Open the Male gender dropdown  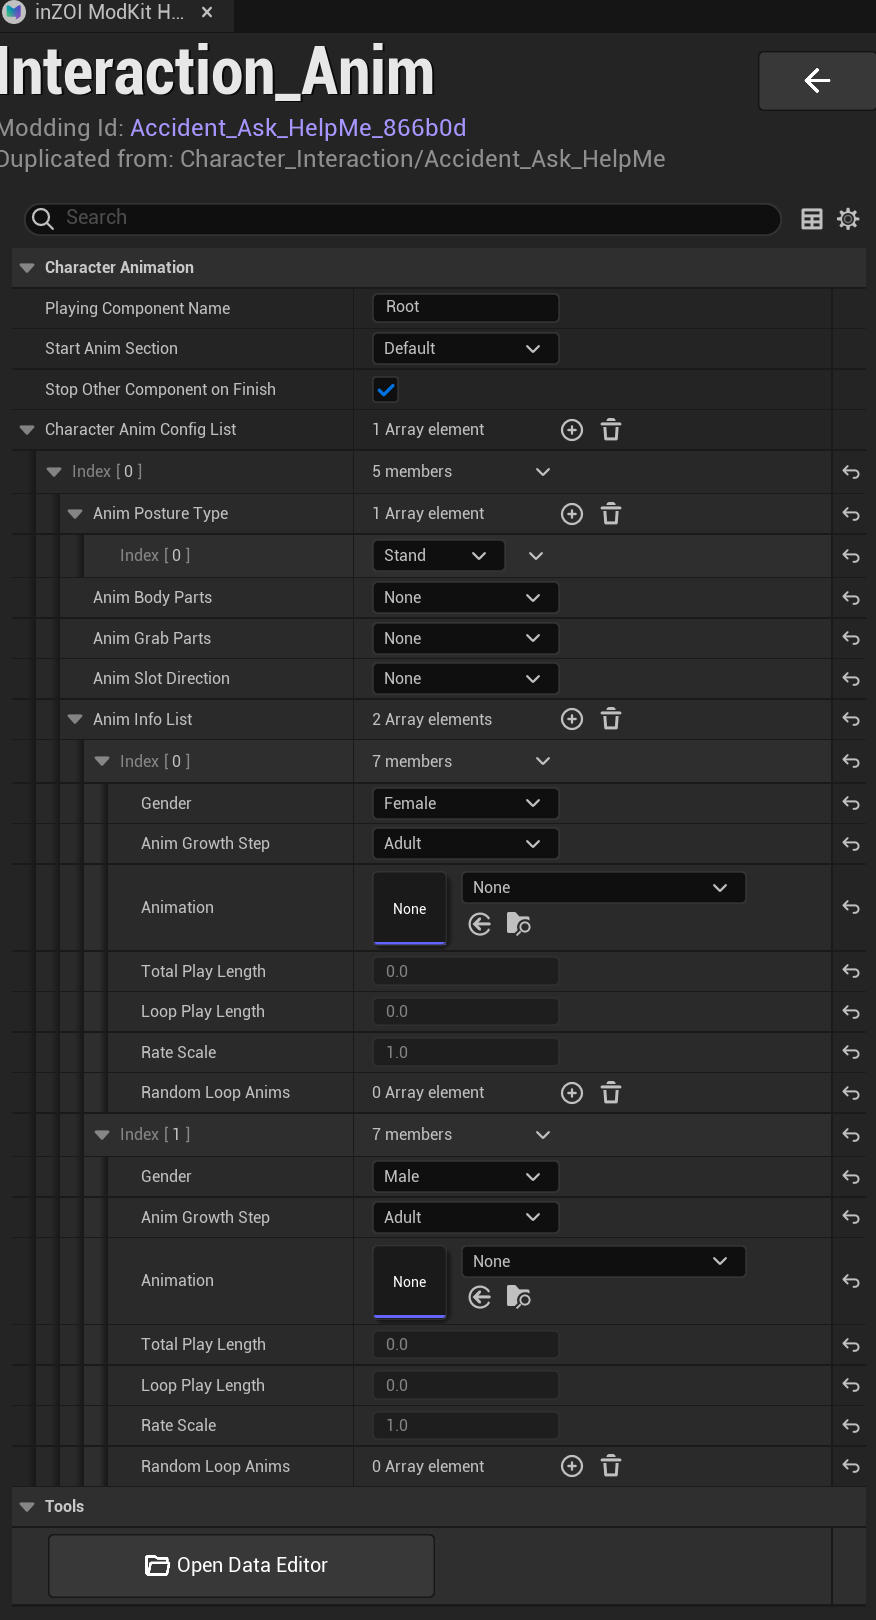click(465, 1176)
